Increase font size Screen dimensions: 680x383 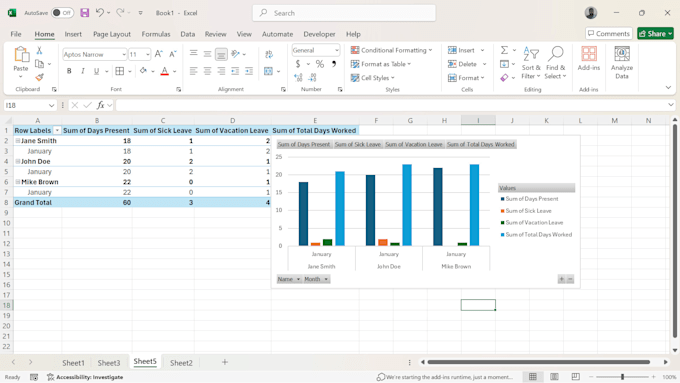(159, 54)
